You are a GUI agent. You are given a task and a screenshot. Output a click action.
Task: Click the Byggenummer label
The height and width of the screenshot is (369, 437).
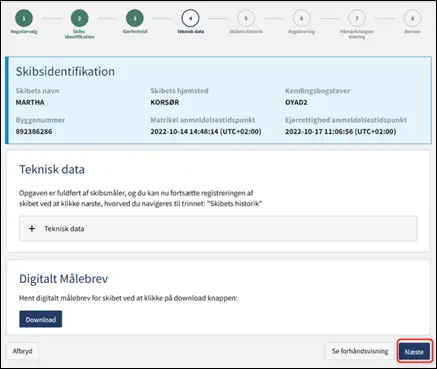coord(40,120)
